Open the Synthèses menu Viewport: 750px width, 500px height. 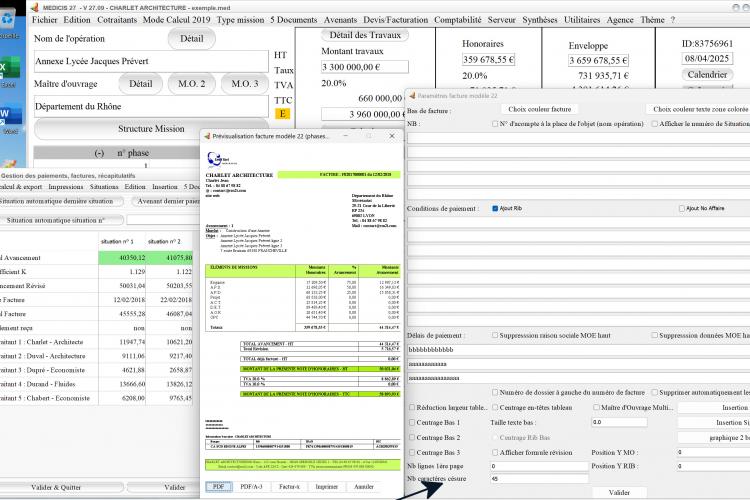pos(540,20)
